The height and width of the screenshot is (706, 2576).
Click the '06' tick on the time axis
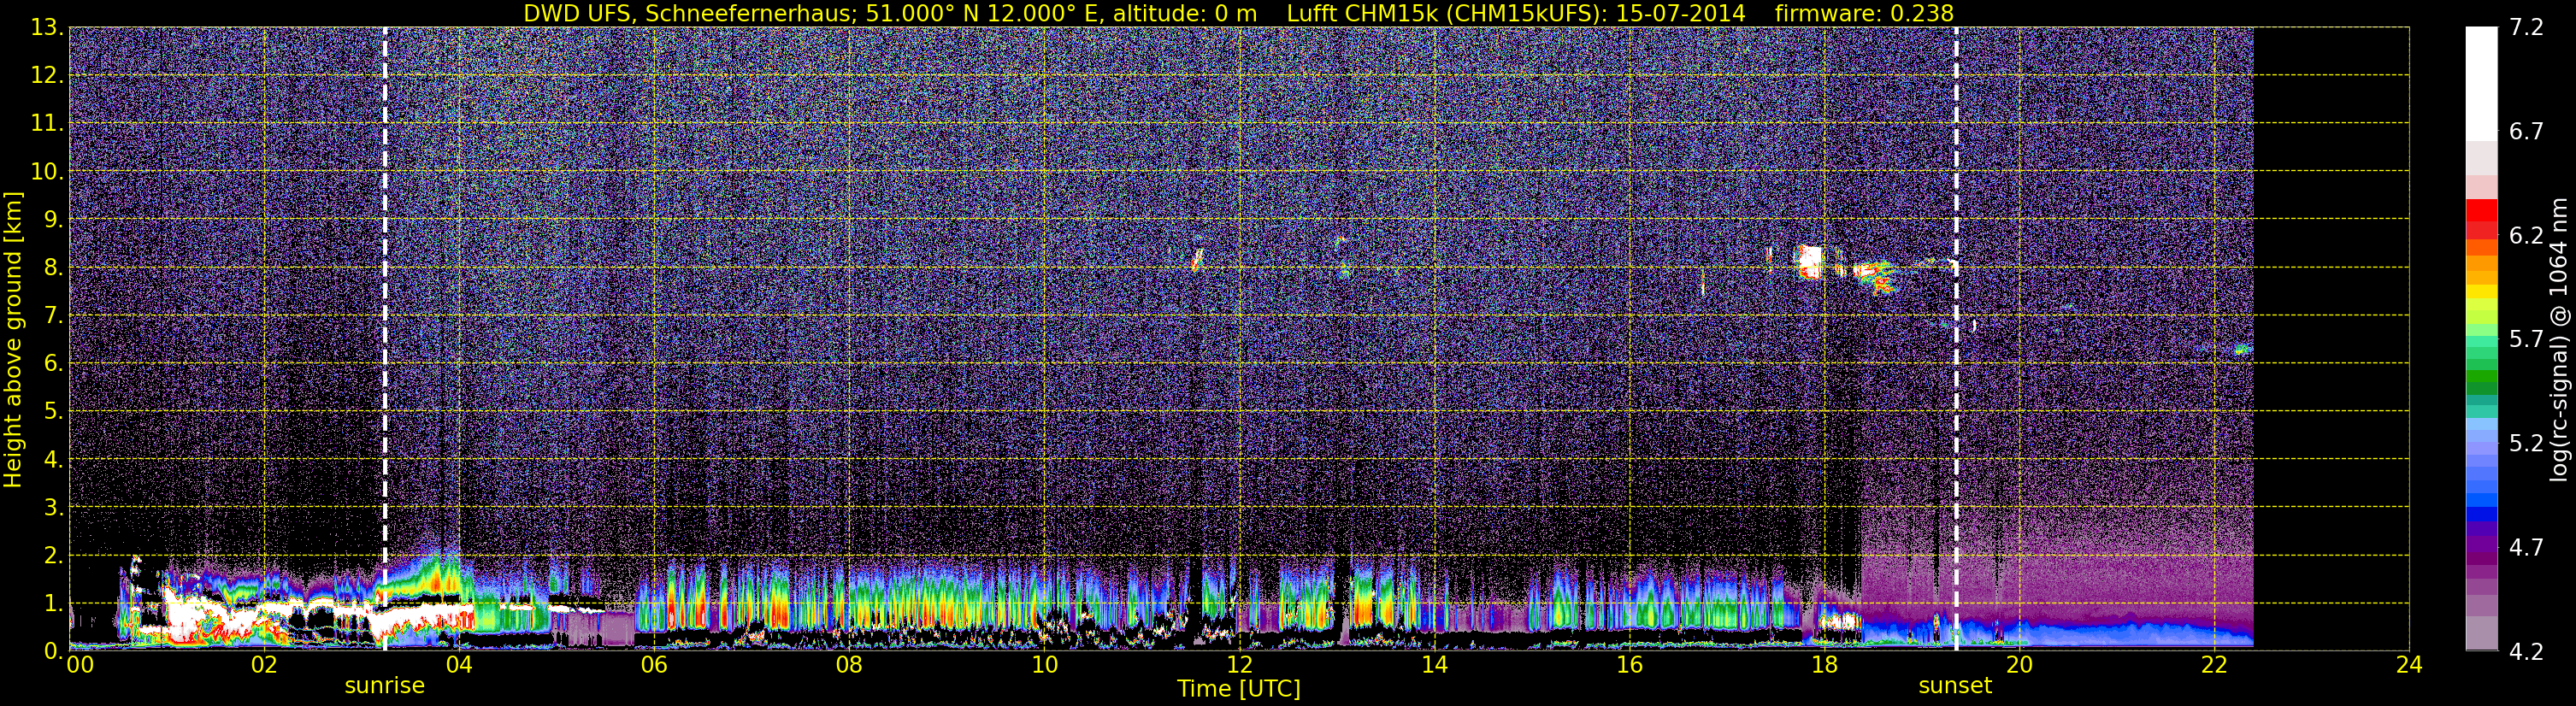pos(654,665)
